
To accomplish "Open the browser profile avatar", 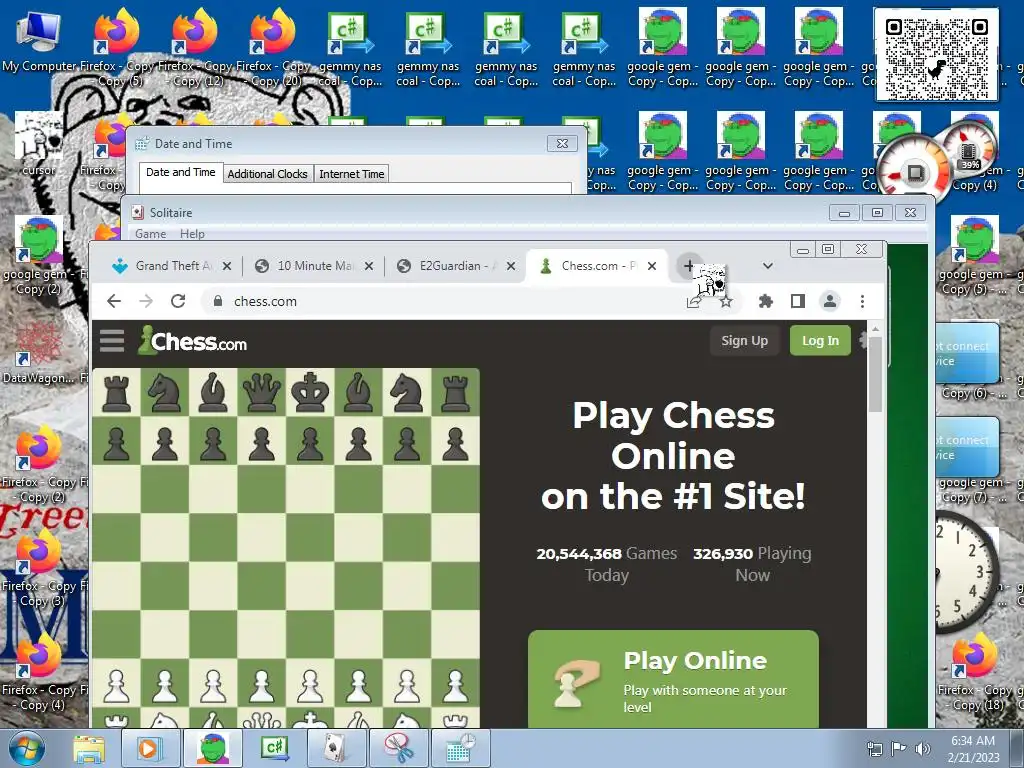I will 829,301.
